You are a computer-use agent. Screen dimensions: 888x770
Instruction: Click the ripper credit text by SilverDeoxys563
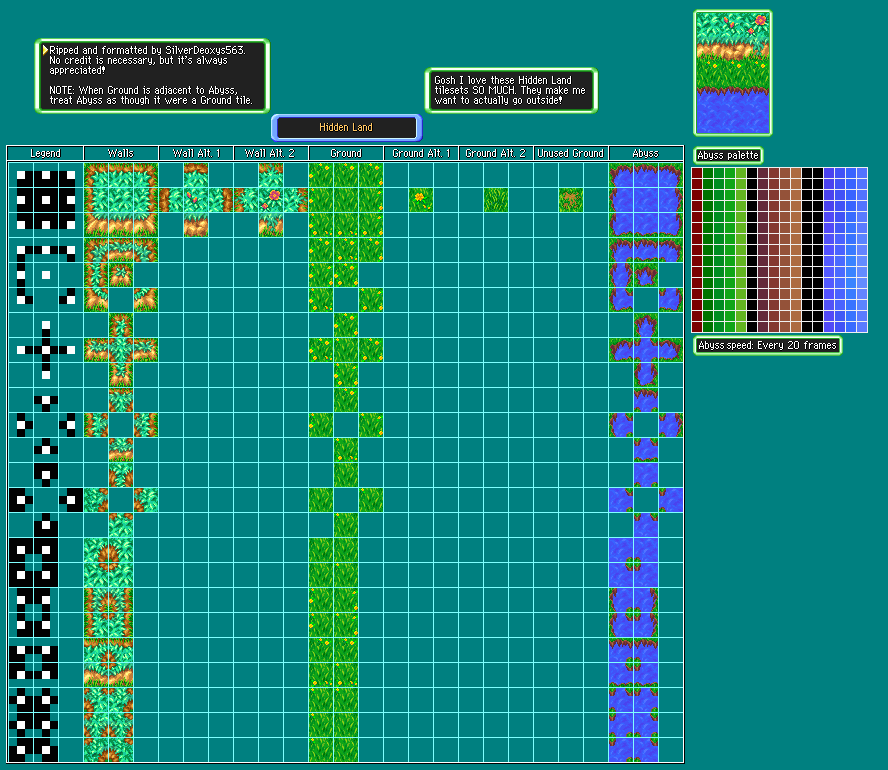pyautogui.click(x=147, y=60)
